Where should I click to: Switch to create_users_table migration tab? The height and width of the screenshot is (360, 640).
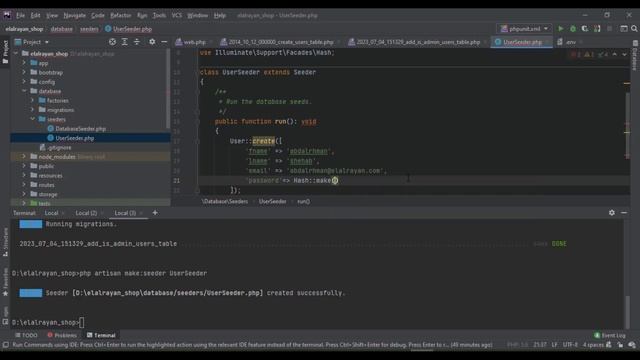tap(280, 42)
